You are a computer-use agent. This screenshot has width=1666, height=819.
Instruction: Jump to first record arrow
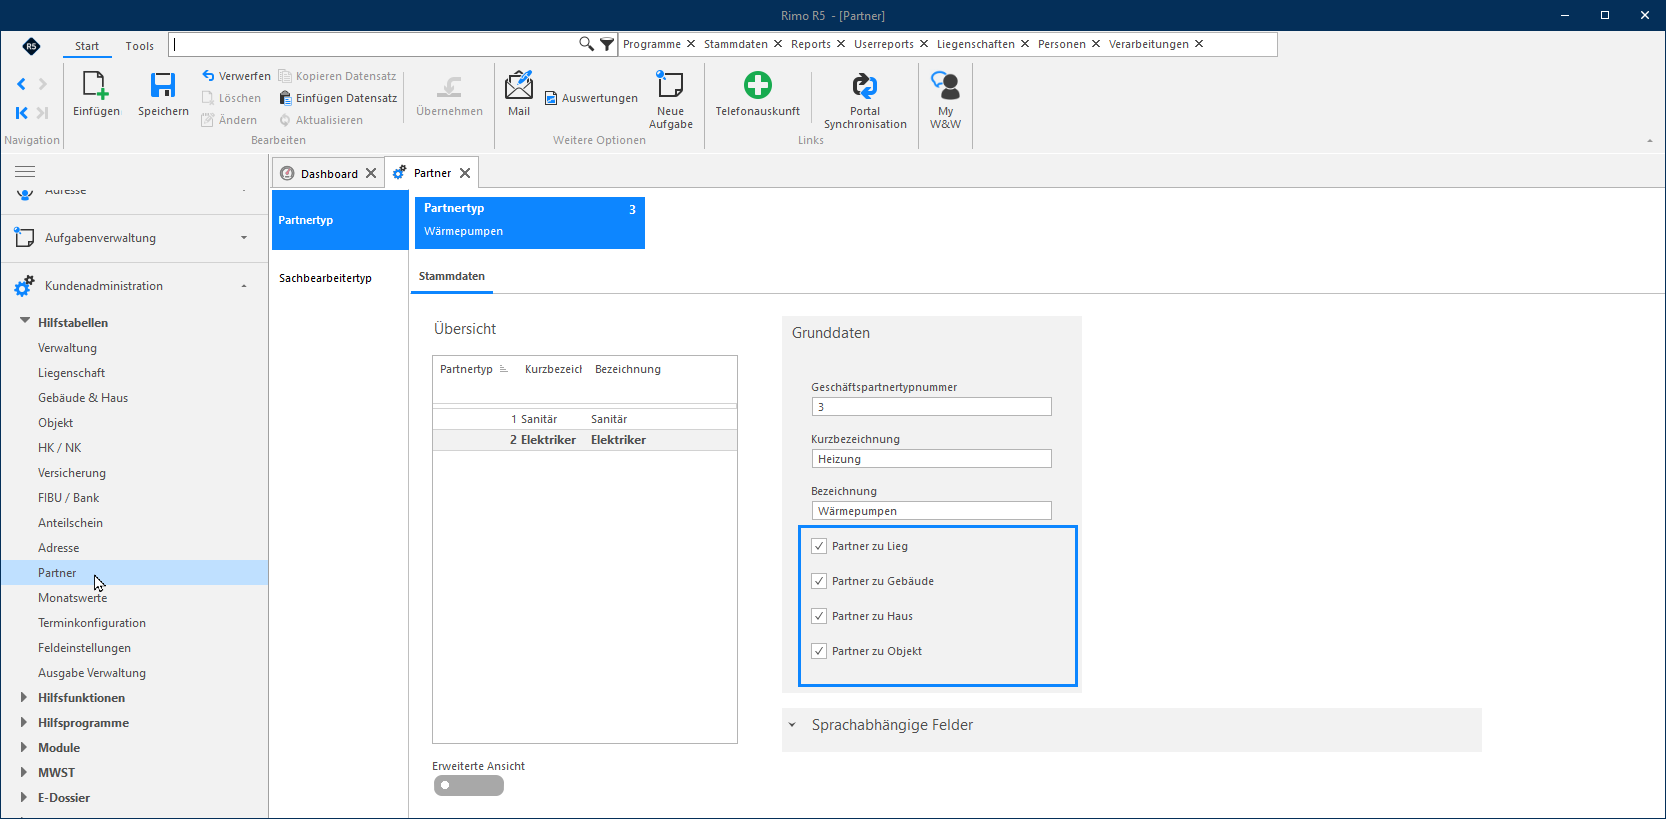coord(21,113)
